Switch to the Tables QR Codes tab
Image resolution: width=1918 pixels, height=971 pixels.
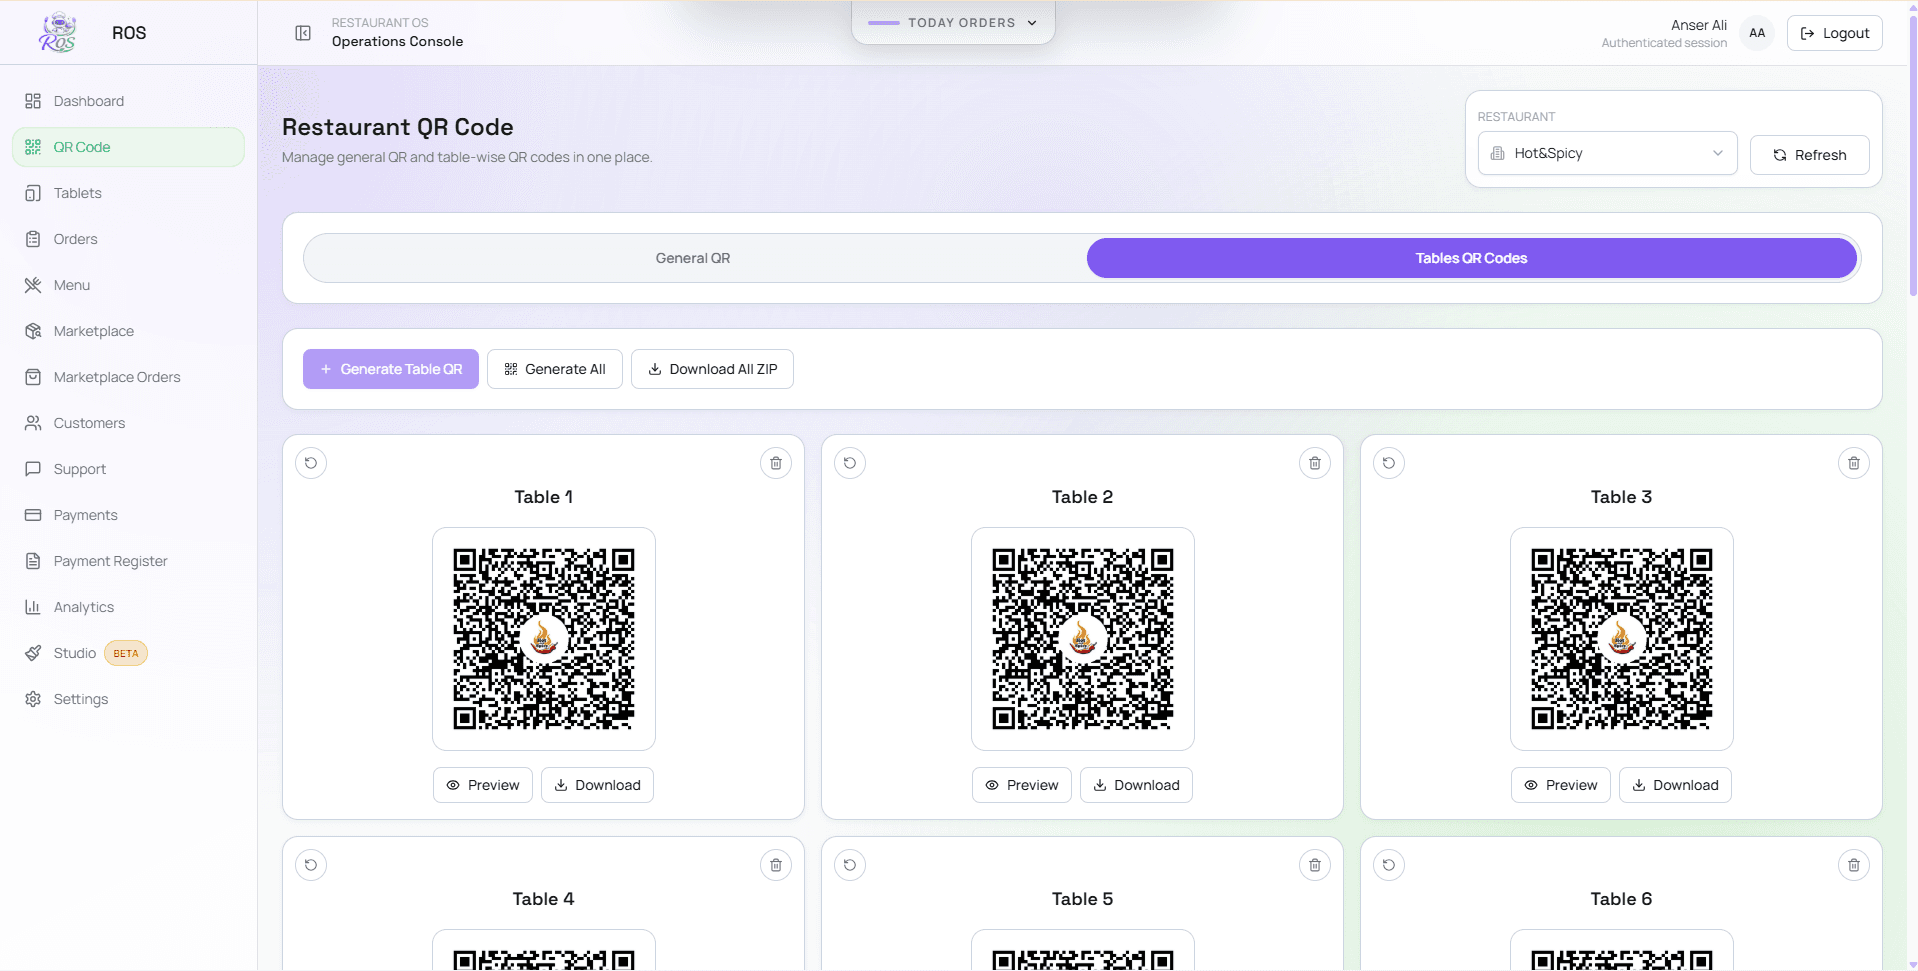(1471, 258)
